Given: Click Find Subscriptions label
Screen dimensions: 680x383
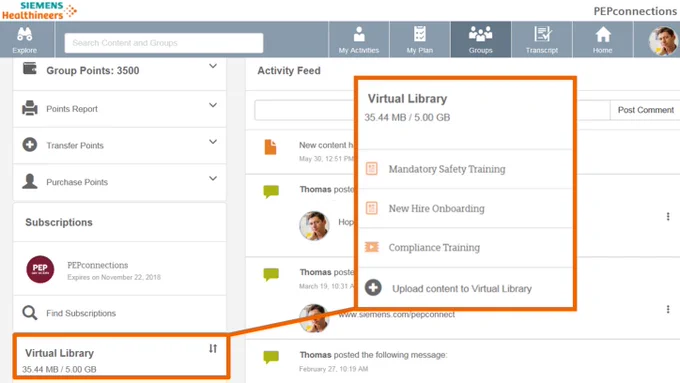Looking at the screenshot, I should [x=81, y=313].
